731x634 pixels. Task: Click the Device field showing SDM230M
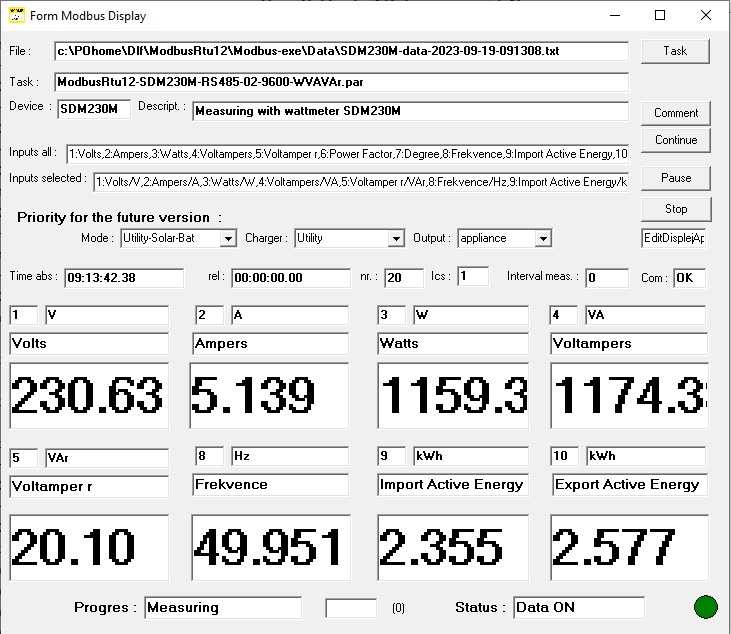pos(94,109)
